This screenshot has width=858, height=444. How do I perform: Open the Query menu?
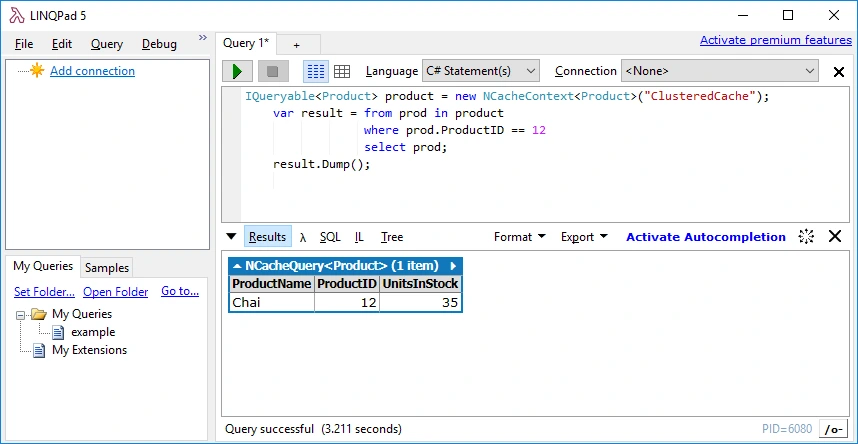pyautogui.click(x=107, y=44)
